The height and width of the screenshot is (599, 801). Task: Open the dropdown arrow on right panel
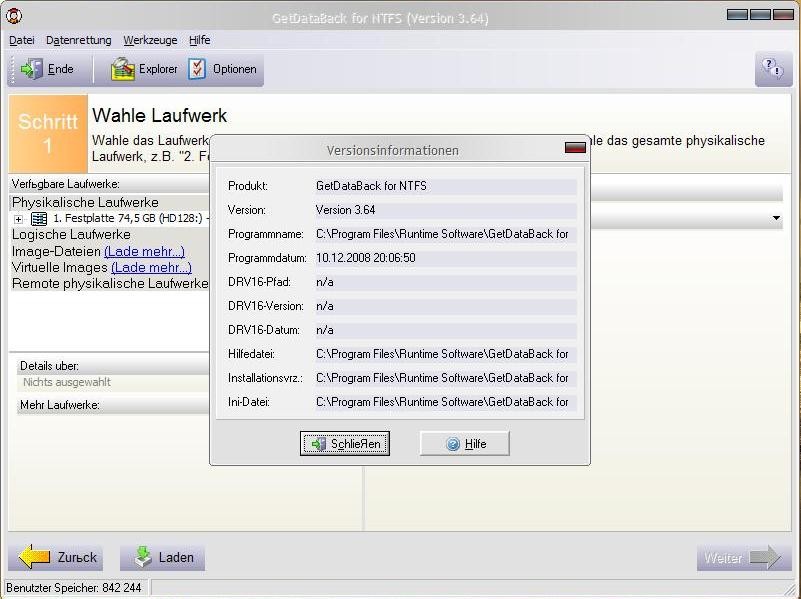coord(776,218)
